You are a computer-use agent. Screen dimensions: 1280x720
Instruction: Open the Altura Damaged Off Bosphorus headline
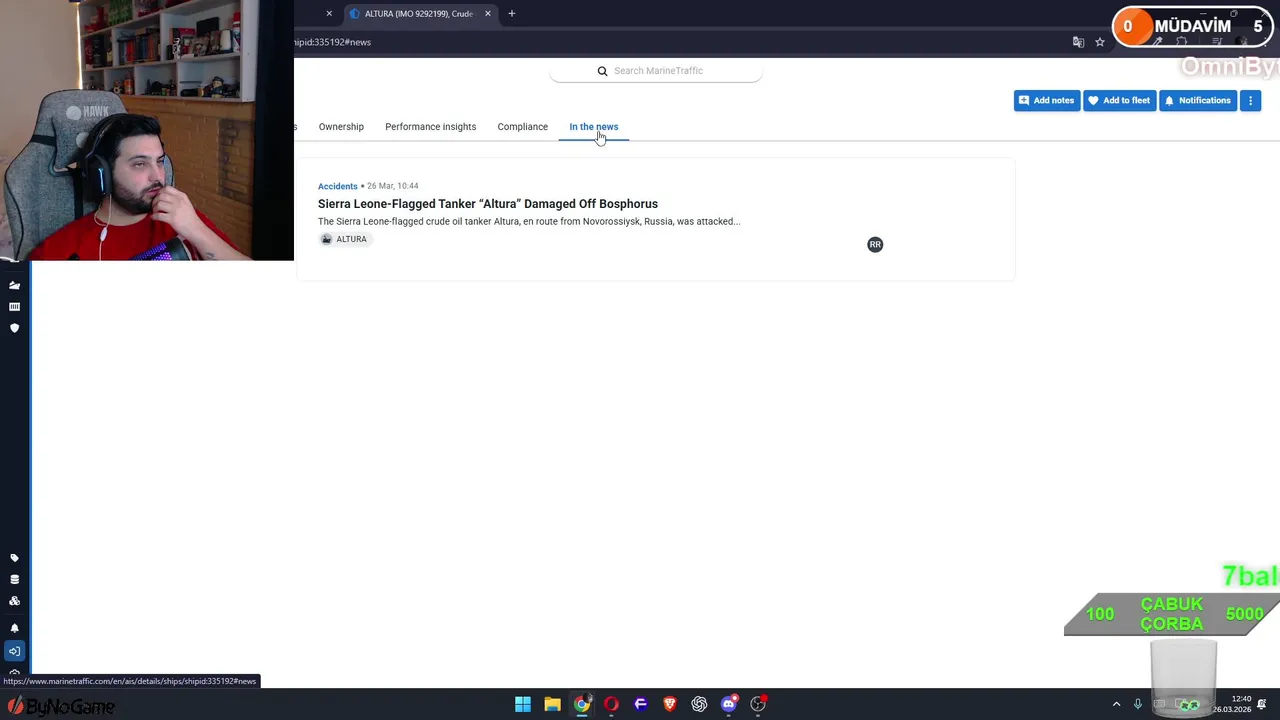click(x=488, y=204)
